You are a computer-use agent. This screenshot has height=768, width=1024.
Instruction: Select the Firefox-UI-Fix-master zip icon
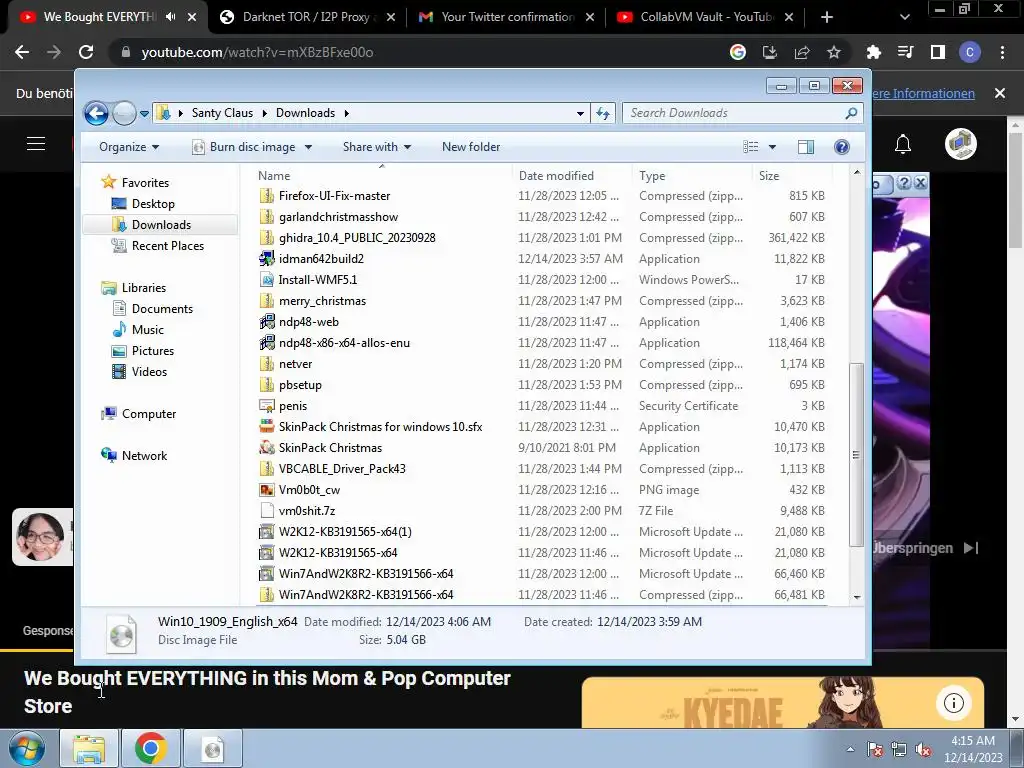(x=266, y=196)
